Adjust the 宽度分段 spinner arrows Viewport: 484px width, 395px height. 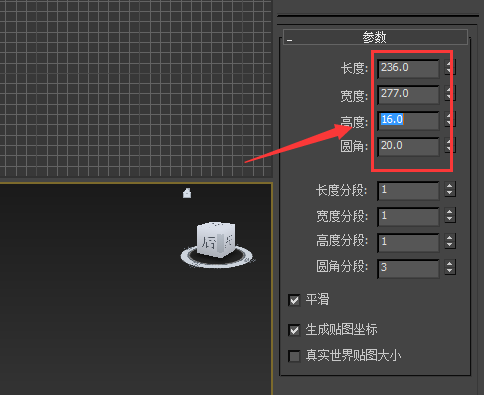click(450, 215)
